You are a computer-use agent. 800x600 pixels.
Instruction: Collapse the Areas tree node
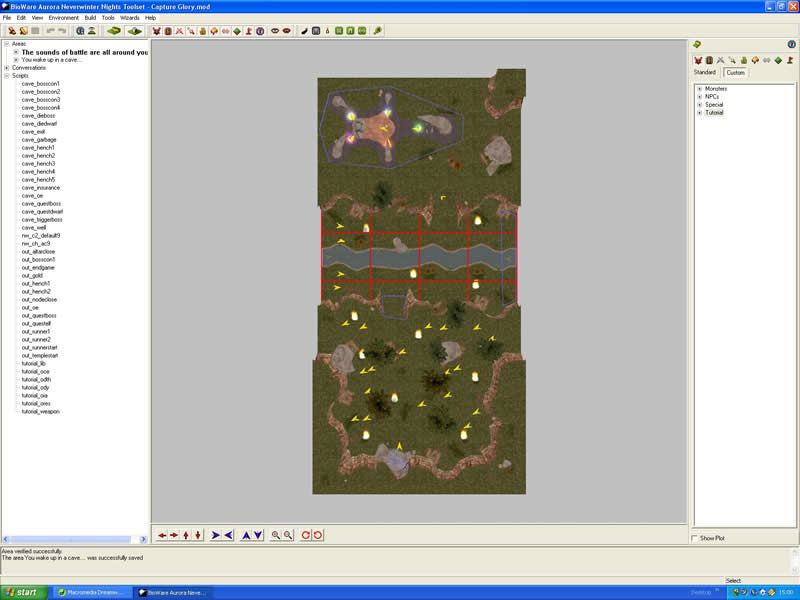tap(7, 44)
